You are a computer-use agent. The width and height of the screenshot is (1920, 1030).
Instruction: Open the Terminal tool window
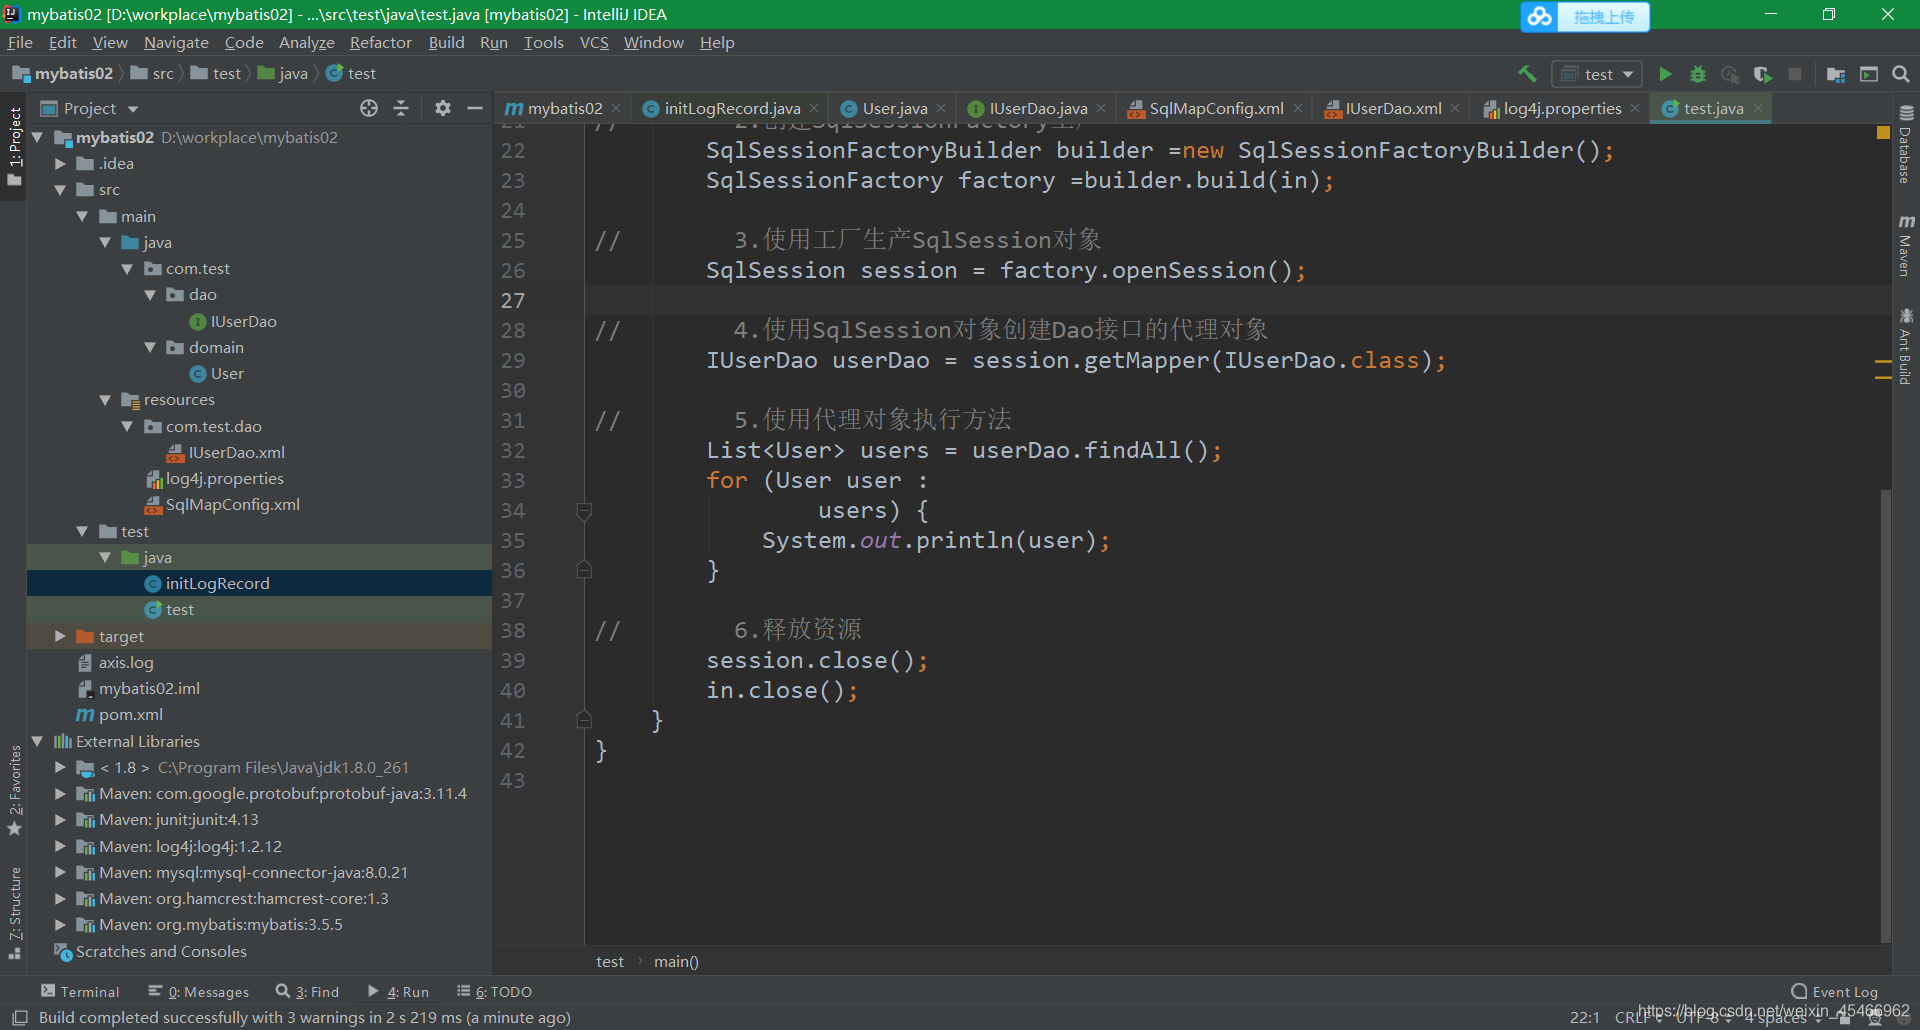(80, 991)
